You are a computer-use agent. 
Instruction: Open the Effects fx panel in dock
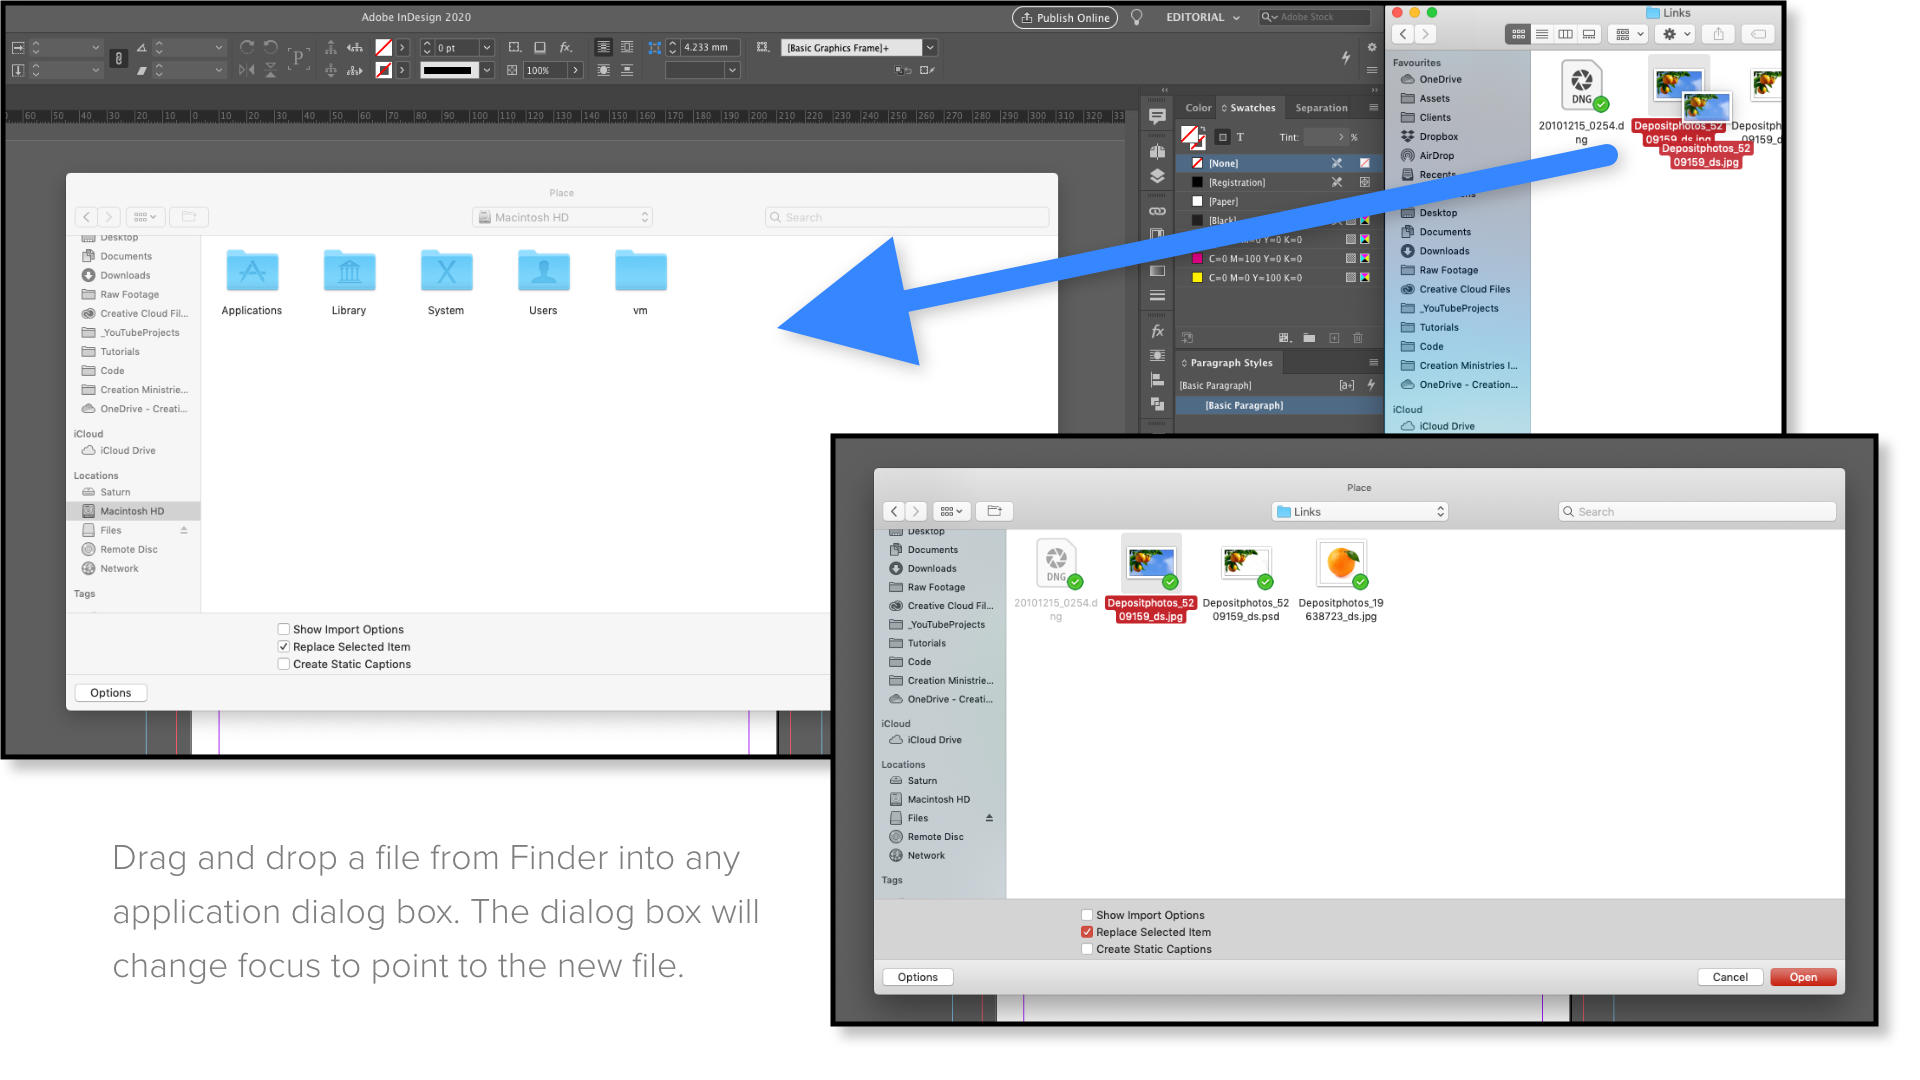(1157, 331)
